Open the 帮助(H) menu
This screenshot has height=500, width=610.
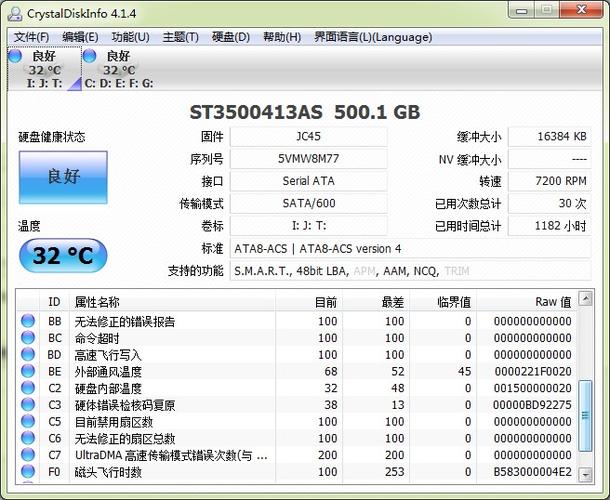(x=282, y=37)
